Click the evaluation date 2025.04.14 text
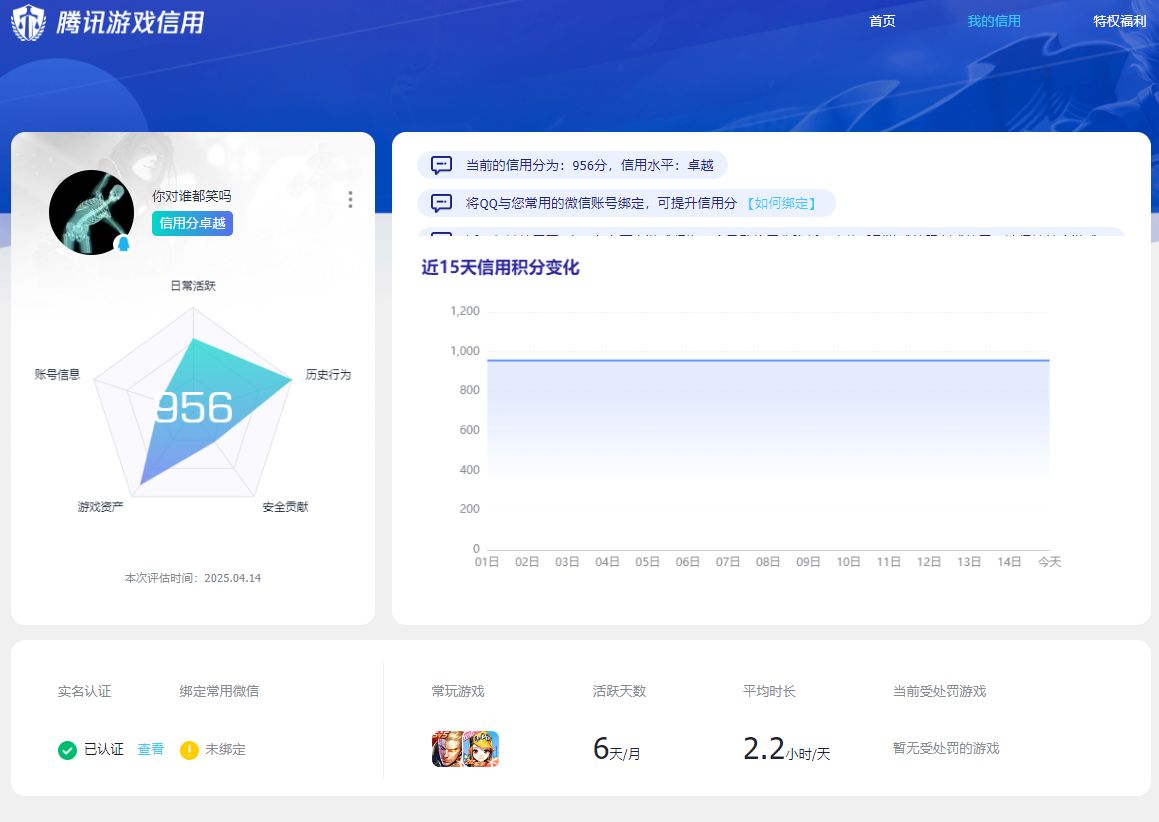Image resolution: width=1159 pixels, height=822 pixels. point(232,578)
